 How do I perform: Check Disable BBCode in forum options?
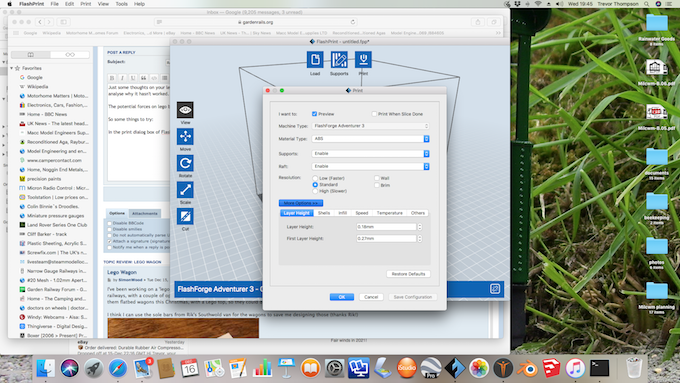pyautogui.click(x=109, y=223)
